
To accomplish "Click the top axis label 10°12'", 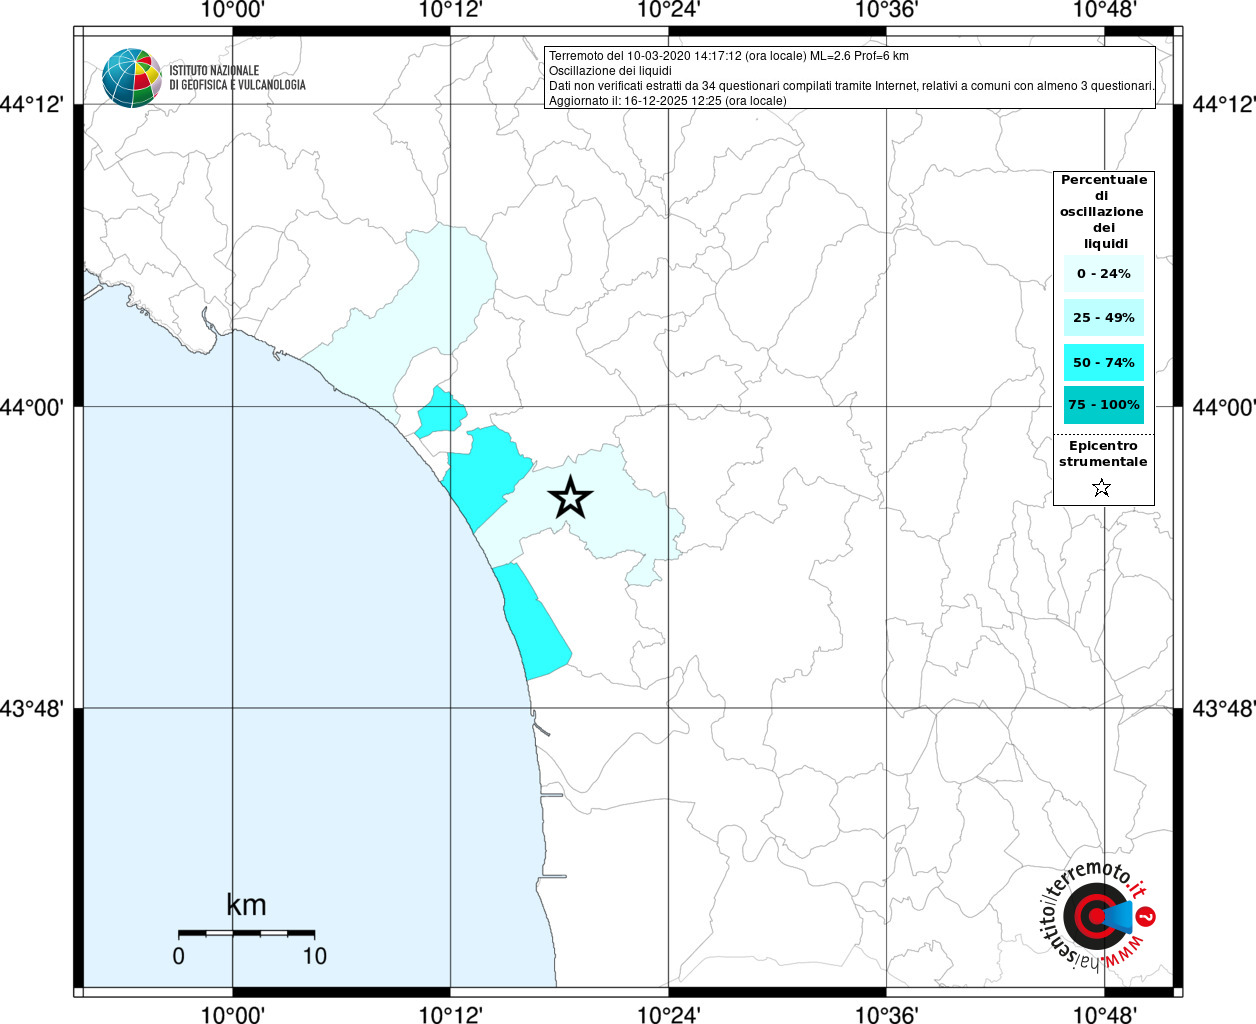I will [450, 10].
